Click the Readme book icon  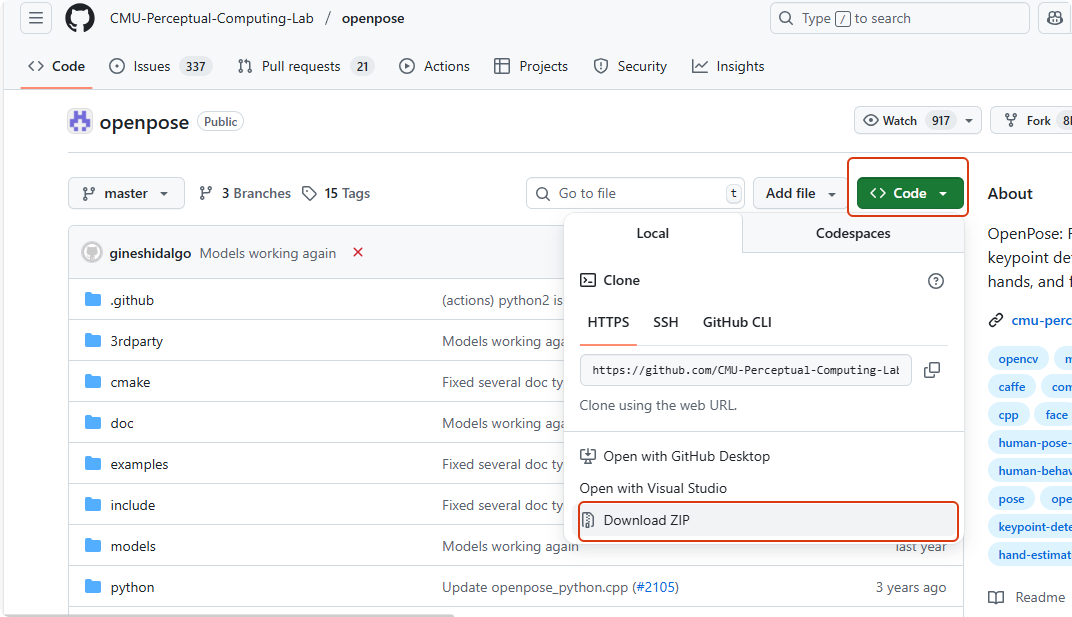click(x=996, y=597)
